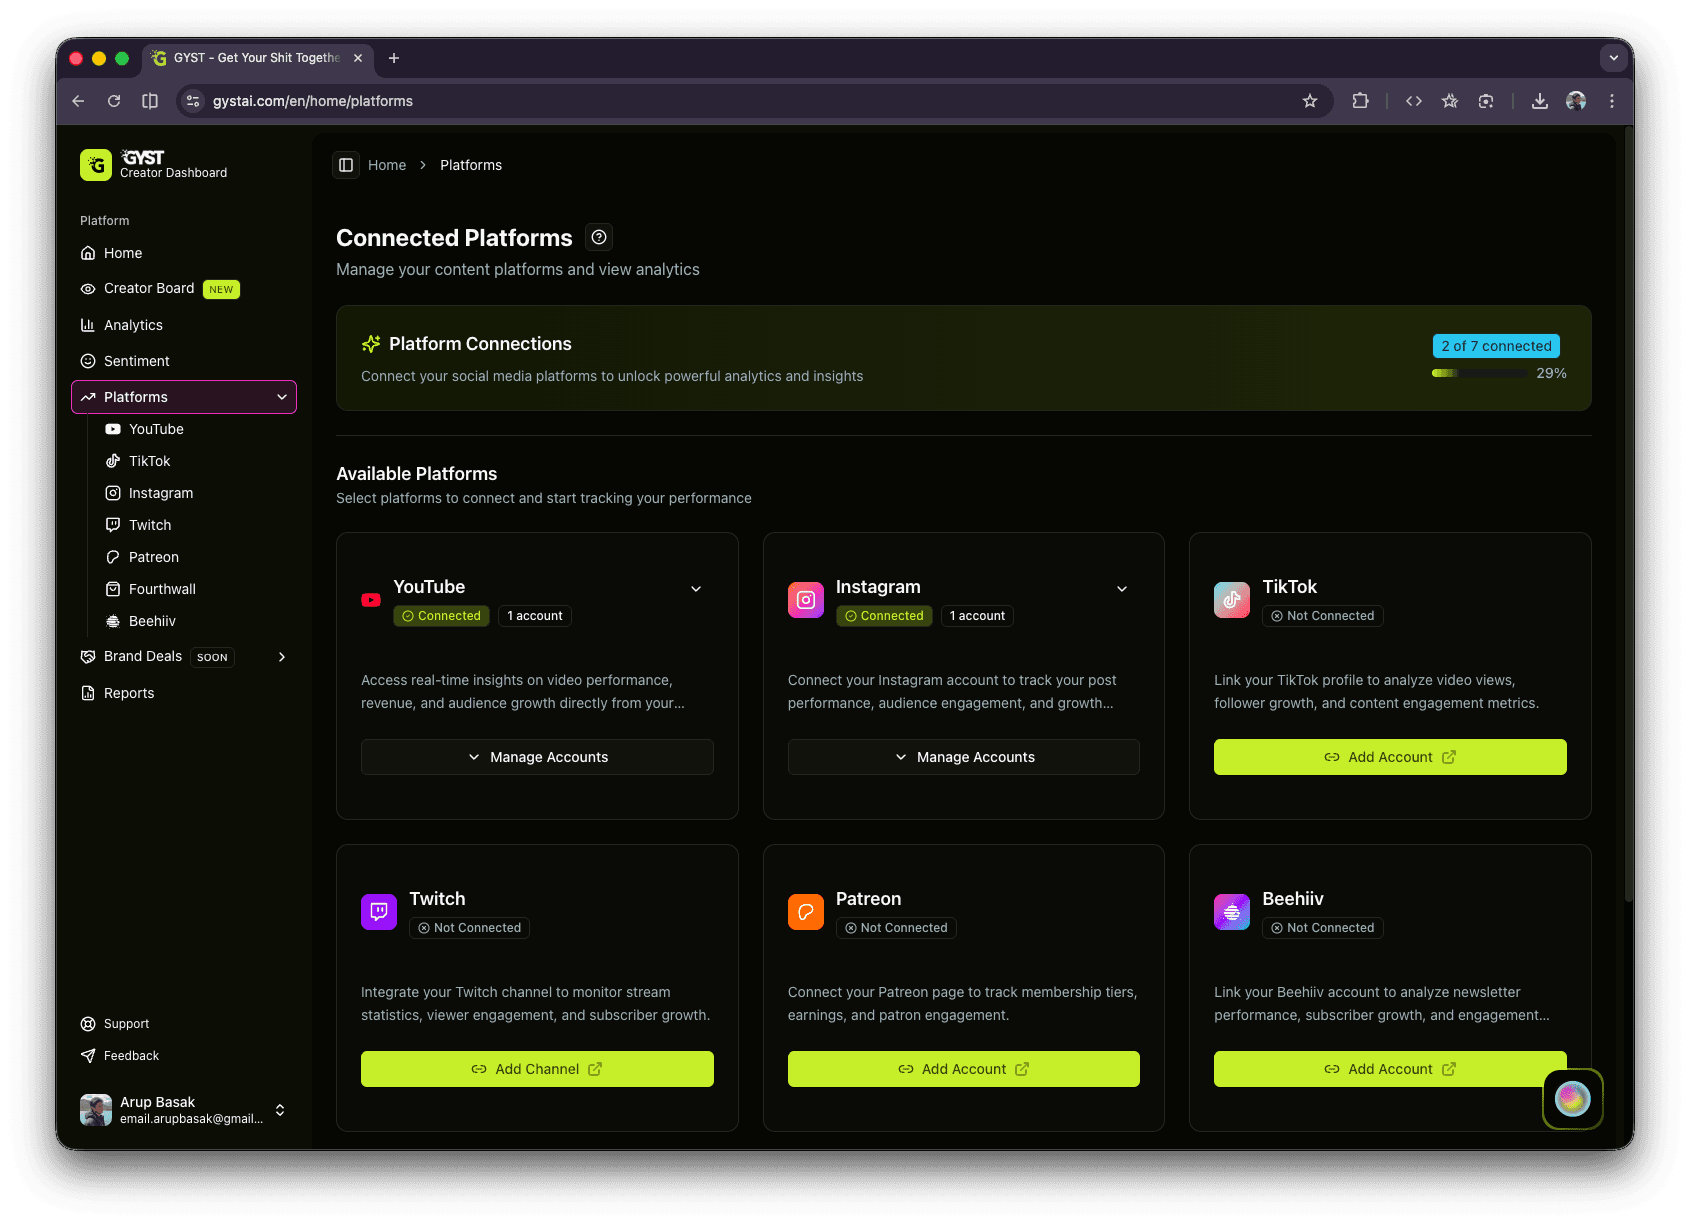Add a Twitch channel
1690x1224 pixels.
coord(537,1069)
